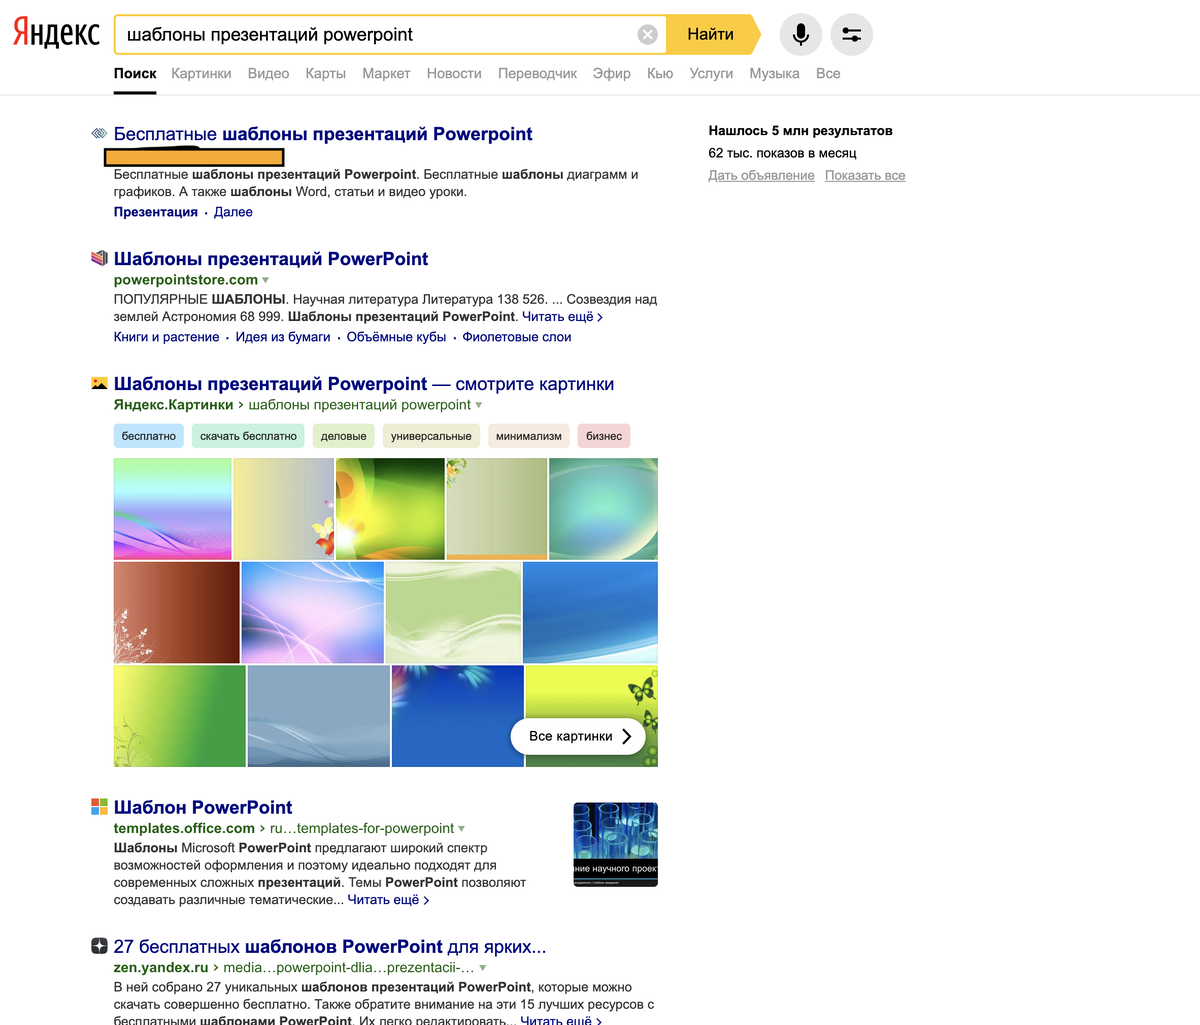Click the Microsoft favicon of templates.office.com result
This screenshot has width=1200, height=1025.
click(99, 807)
